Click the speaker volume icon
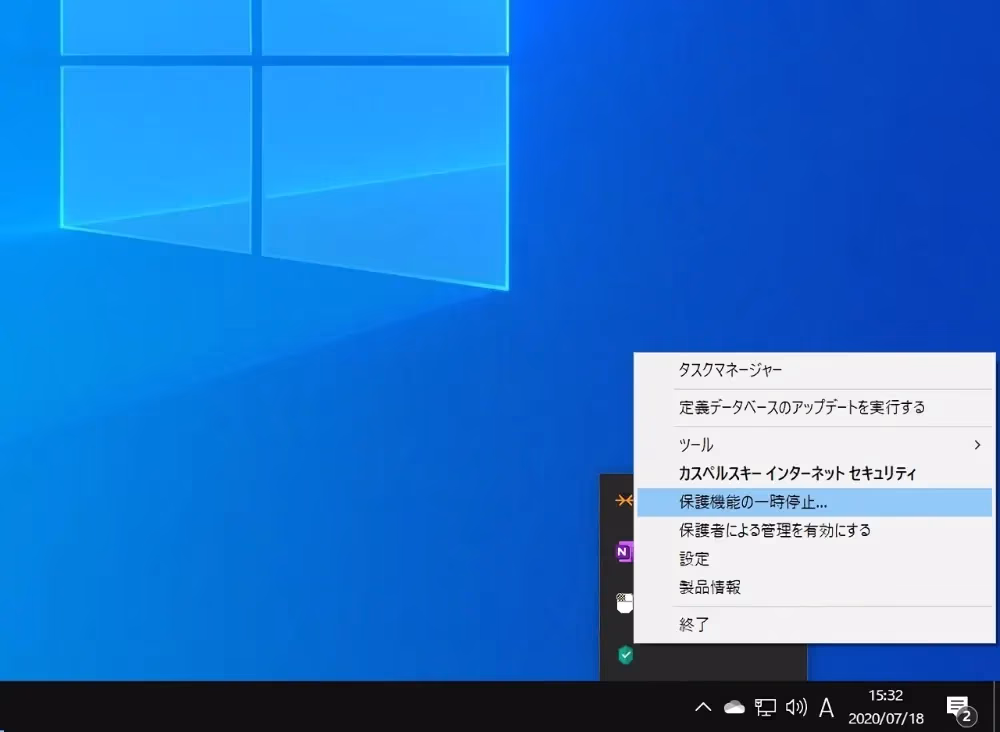Image resolution: width=1000 pixels, height=732 pixels. [796, 708]
